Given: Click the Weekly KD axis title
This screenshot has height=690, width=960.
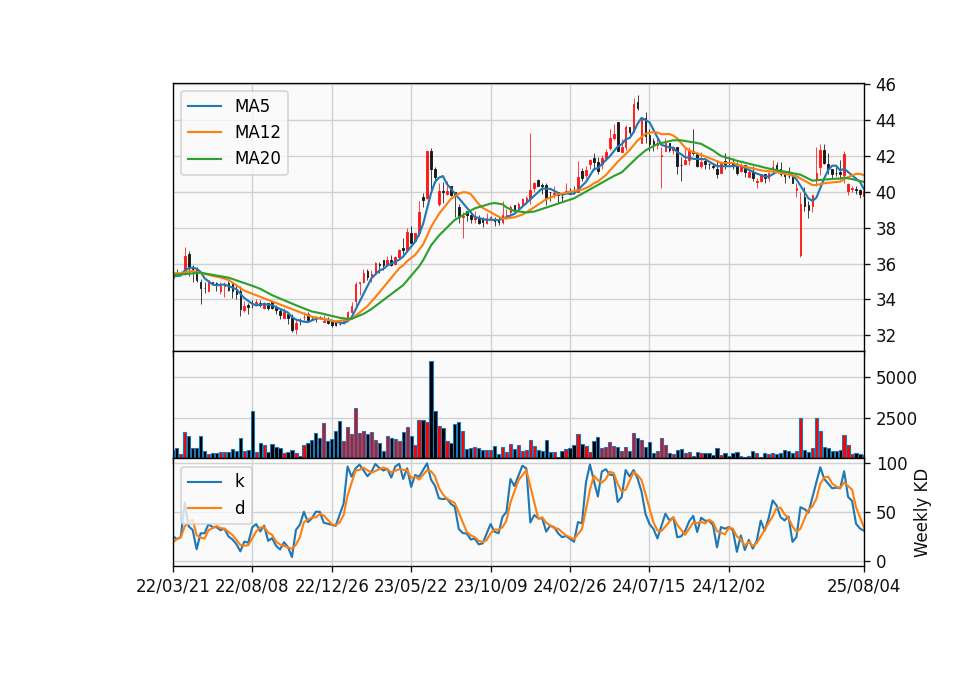Looking at the screenshot, I should click(921, 513).
